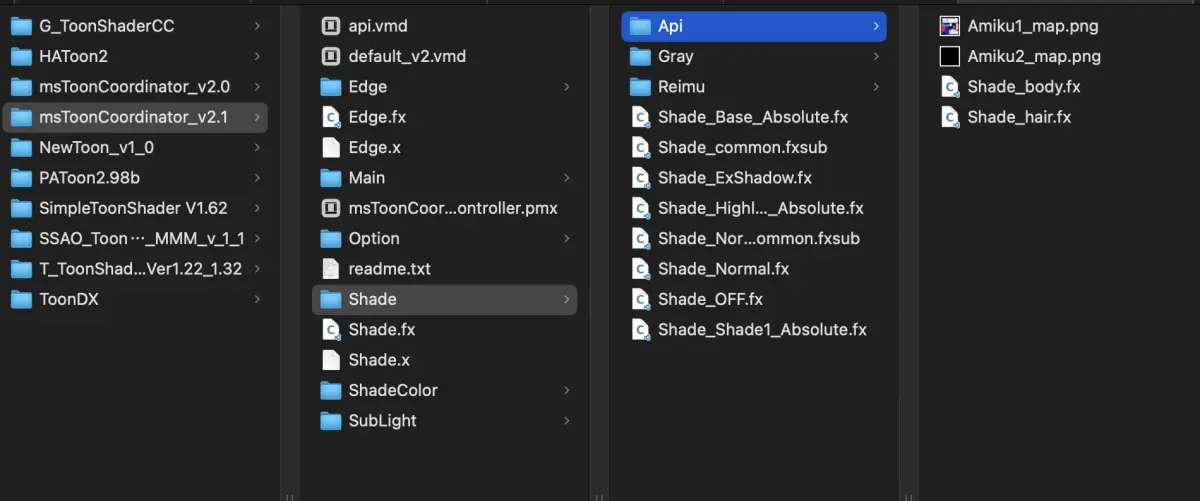Click the G_ToonShaderCC folder icon
This screenshot has height=501, width=1200.
[x=22, y=26]
